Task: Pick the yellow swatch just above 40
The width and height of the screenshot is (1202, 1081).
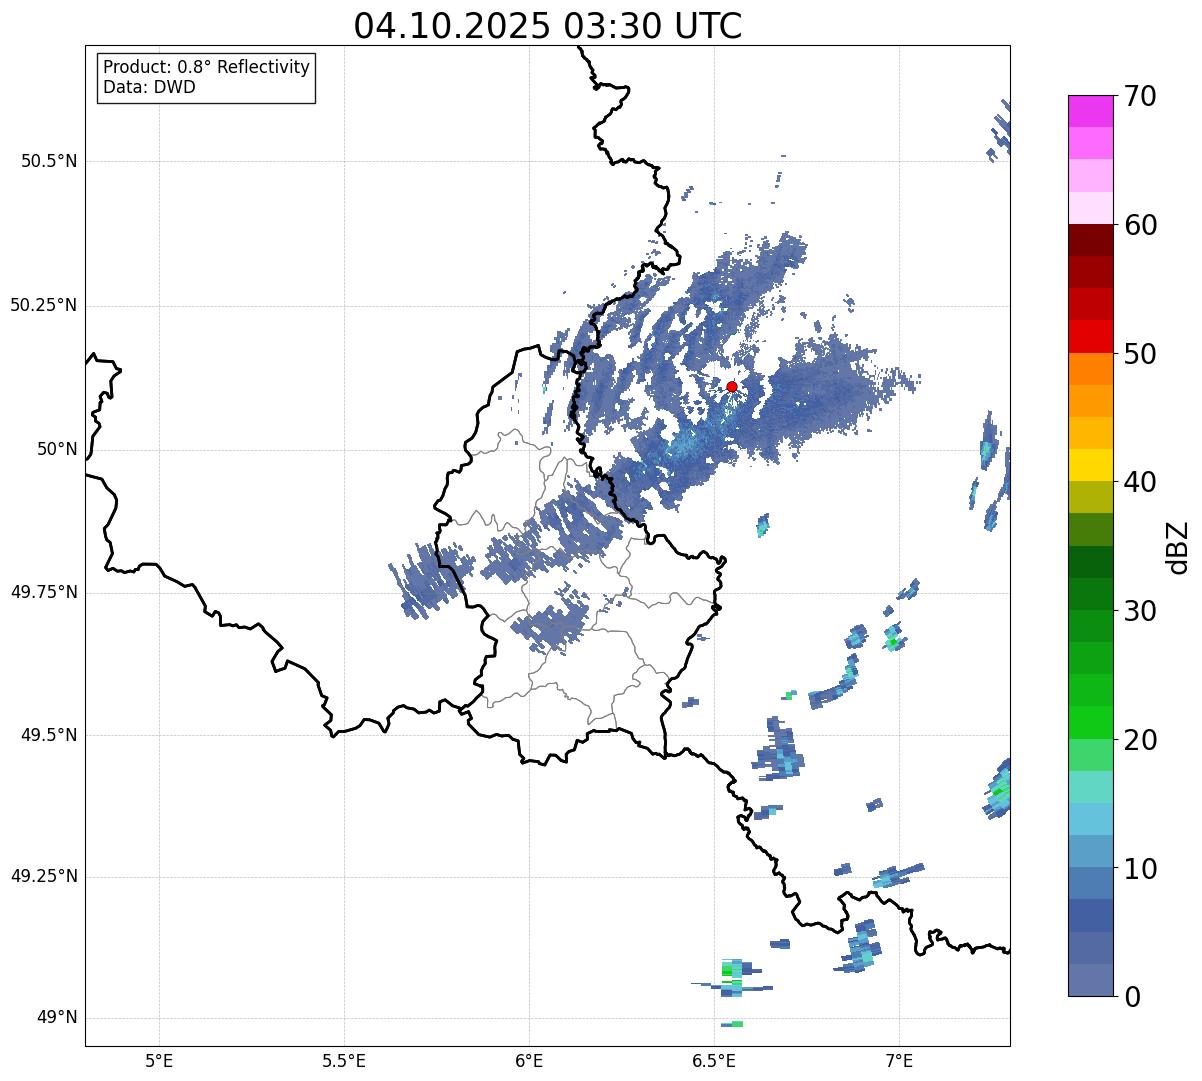Action: click(x=1090, y=465)
